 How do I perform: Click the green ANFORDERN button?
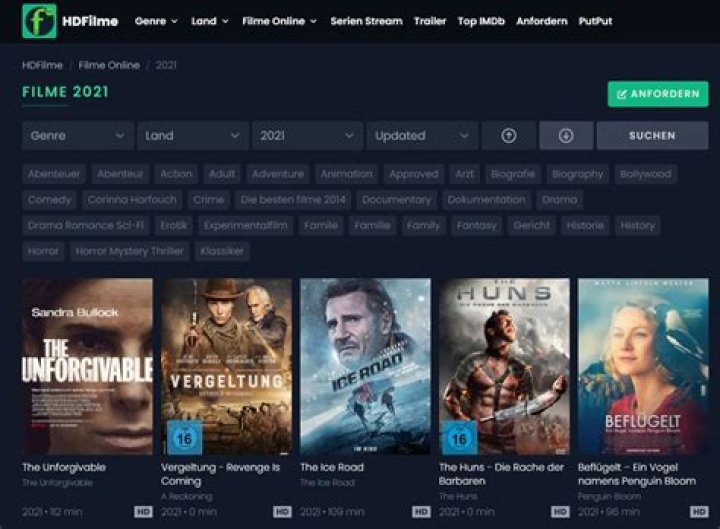pos(658,94)
